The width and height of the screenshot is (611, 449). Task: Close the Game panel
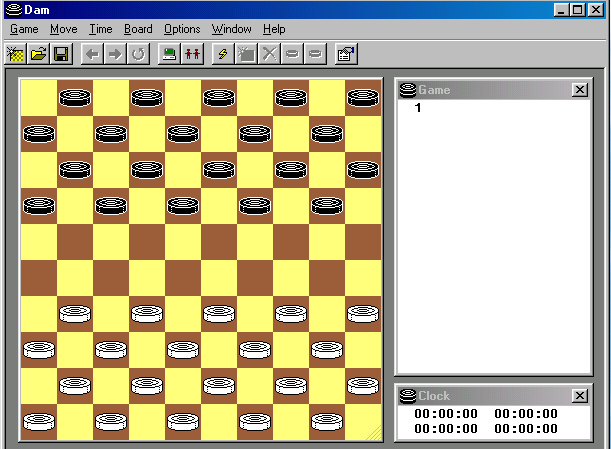[580, 90]
